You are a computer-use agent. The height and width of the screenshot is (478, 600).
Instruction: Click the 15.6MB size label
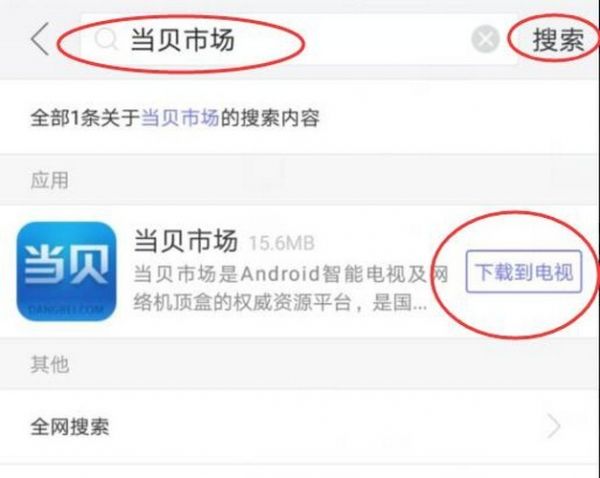pos(282,243)
